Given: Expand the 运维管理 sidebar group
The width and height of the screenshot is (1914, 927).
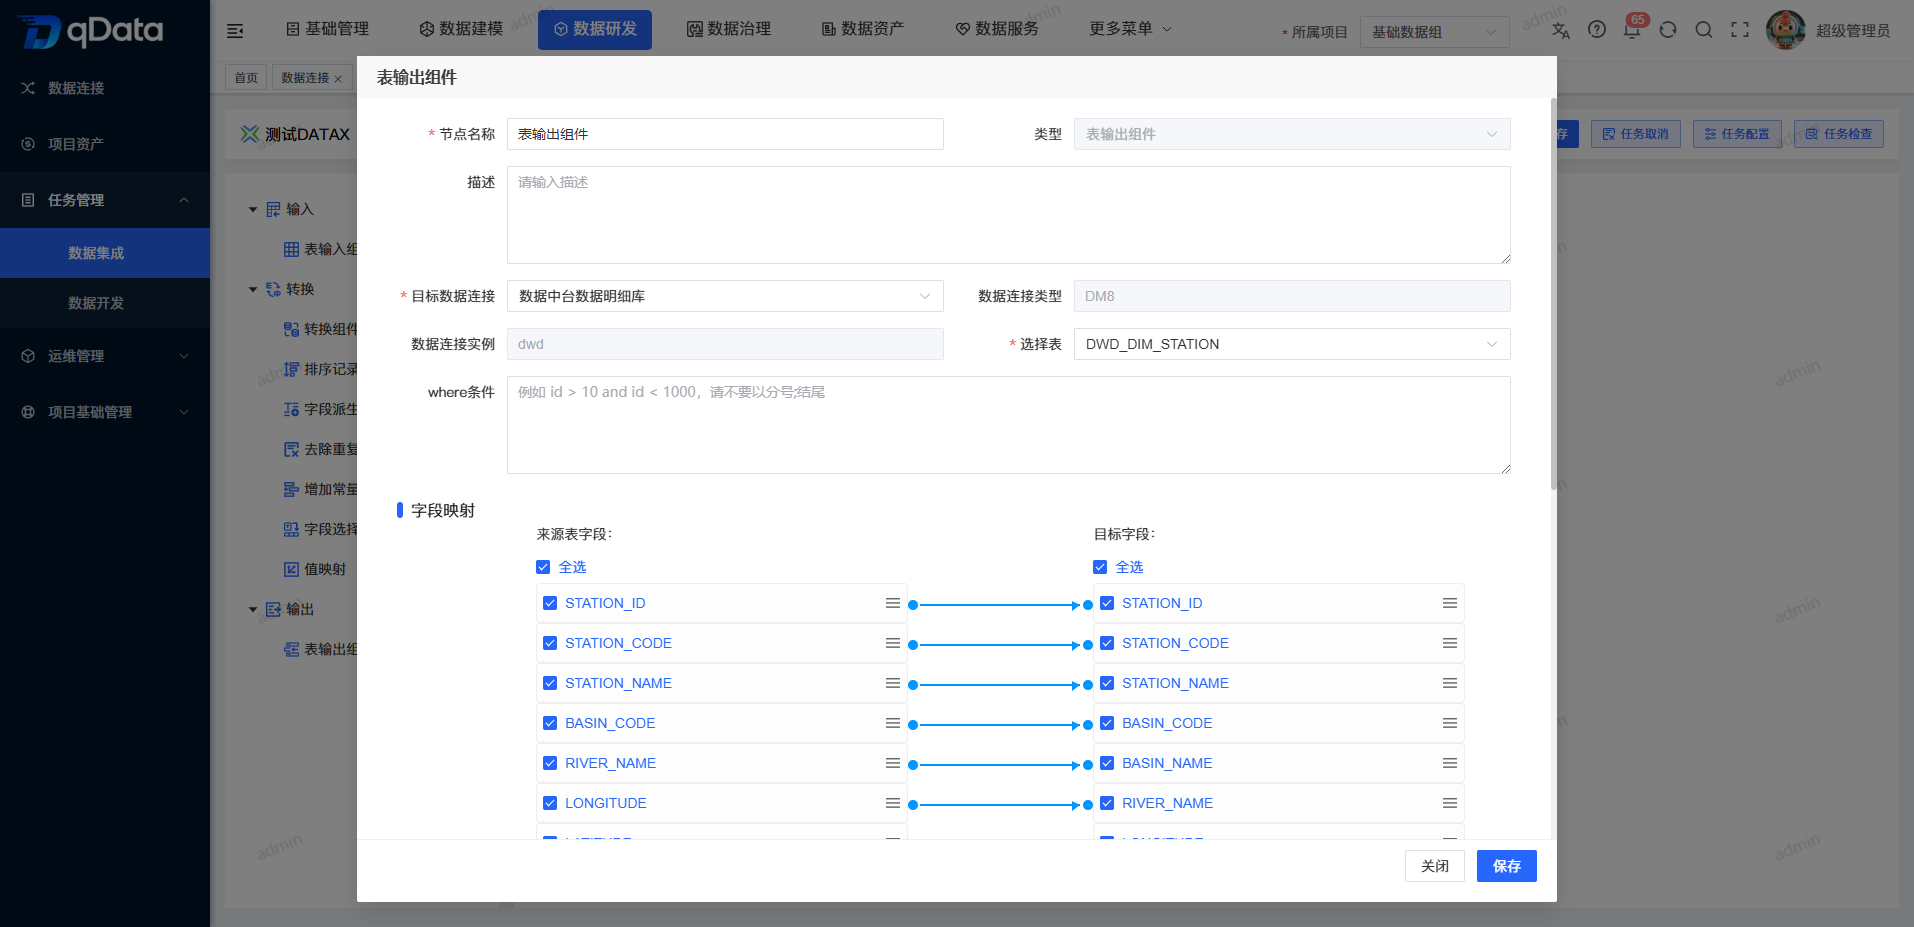Looking at the screenshot, I should point(105,356).
